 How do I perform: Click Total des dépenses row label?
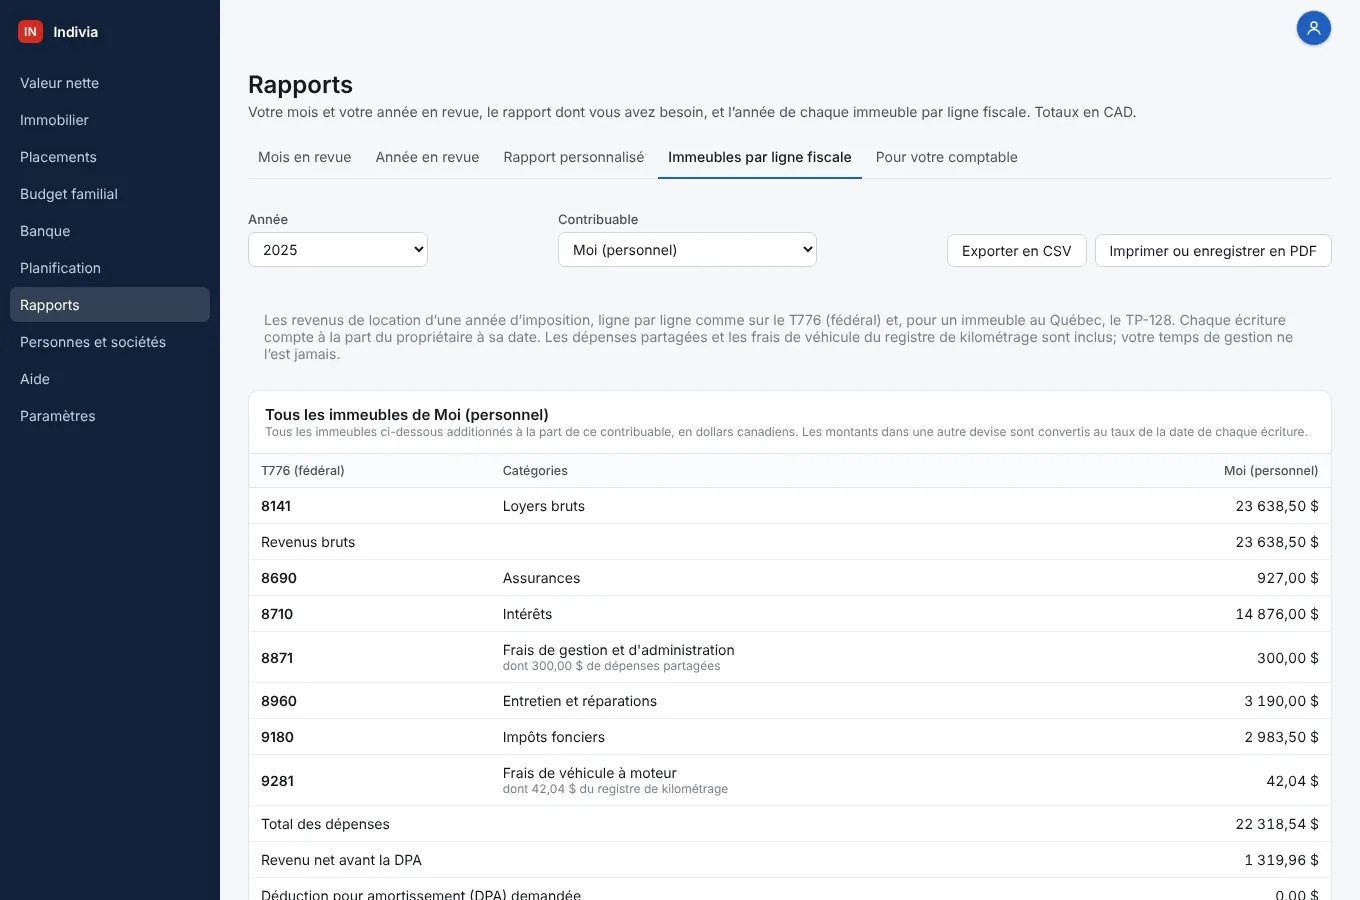325,824
